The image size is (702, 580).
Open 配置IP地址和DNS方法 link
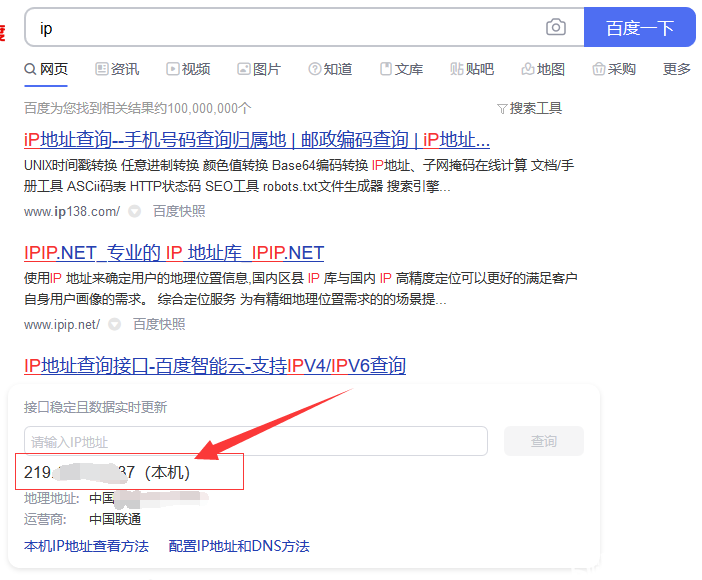239,546
